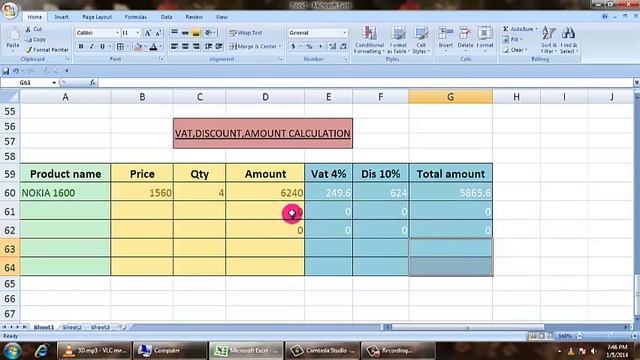The image size is (640, 360).
Task: Undo via Quick Access Toolbar
Action: click(15, 71)
